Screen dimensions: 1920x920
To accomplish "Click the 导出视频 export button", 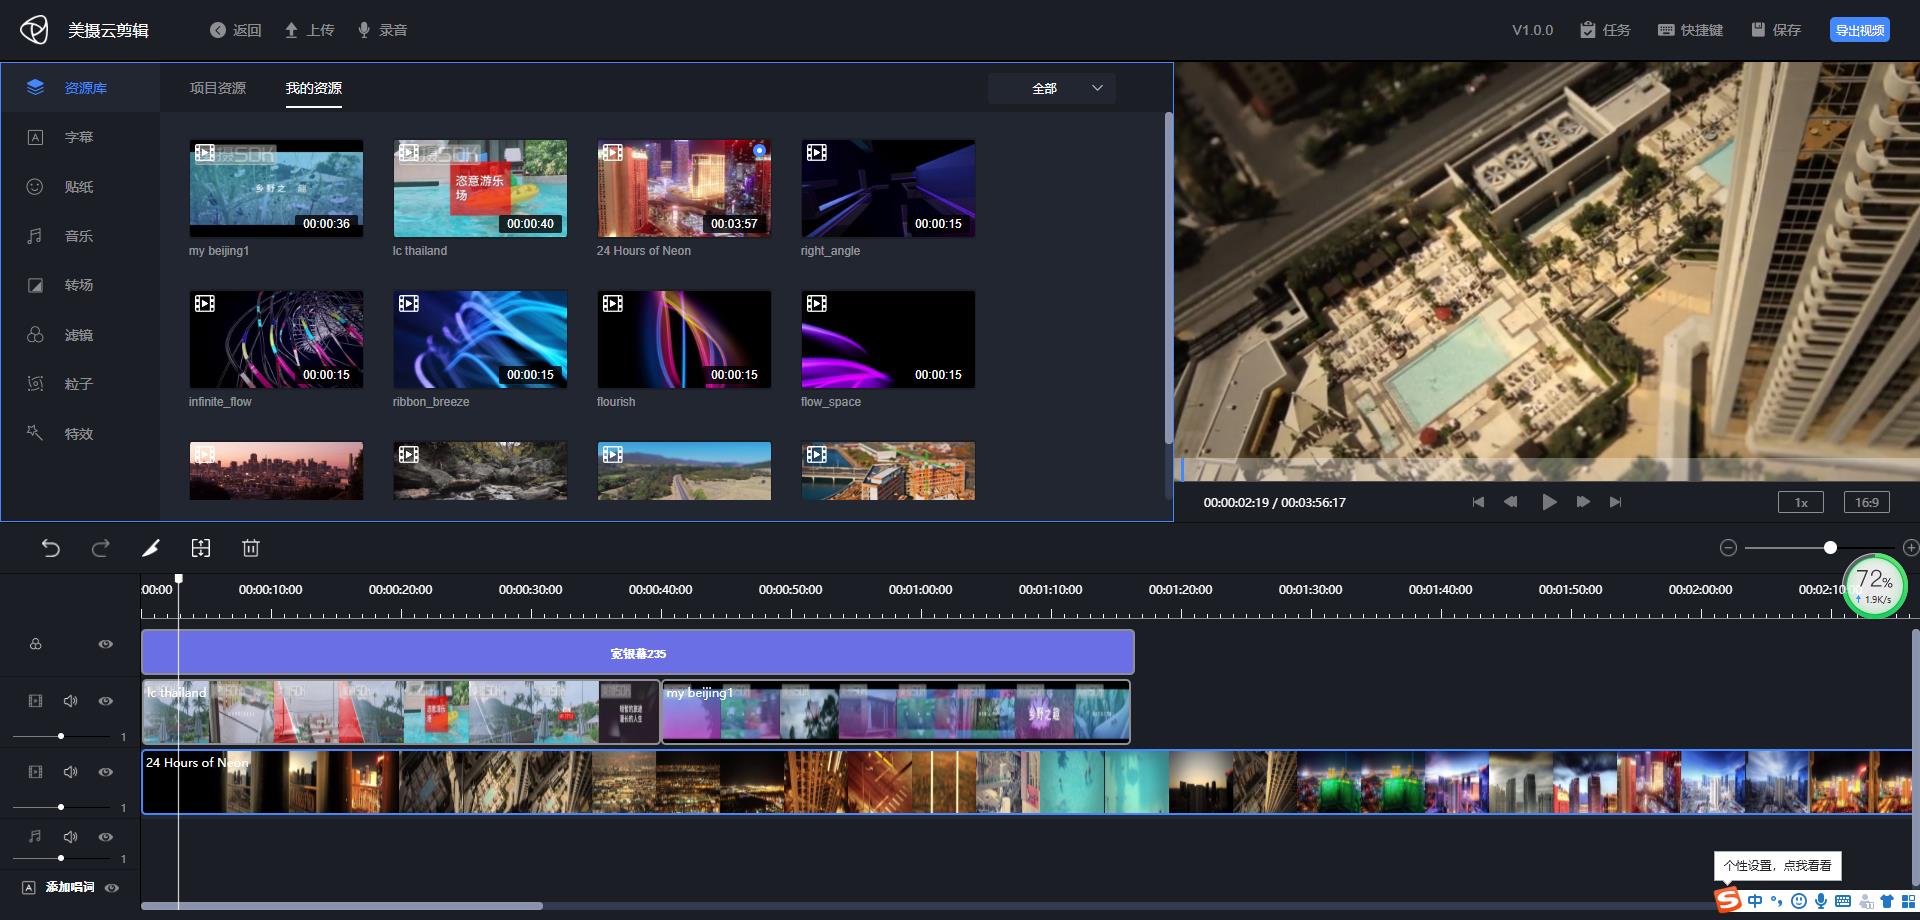I will (x=1859, y=30).
